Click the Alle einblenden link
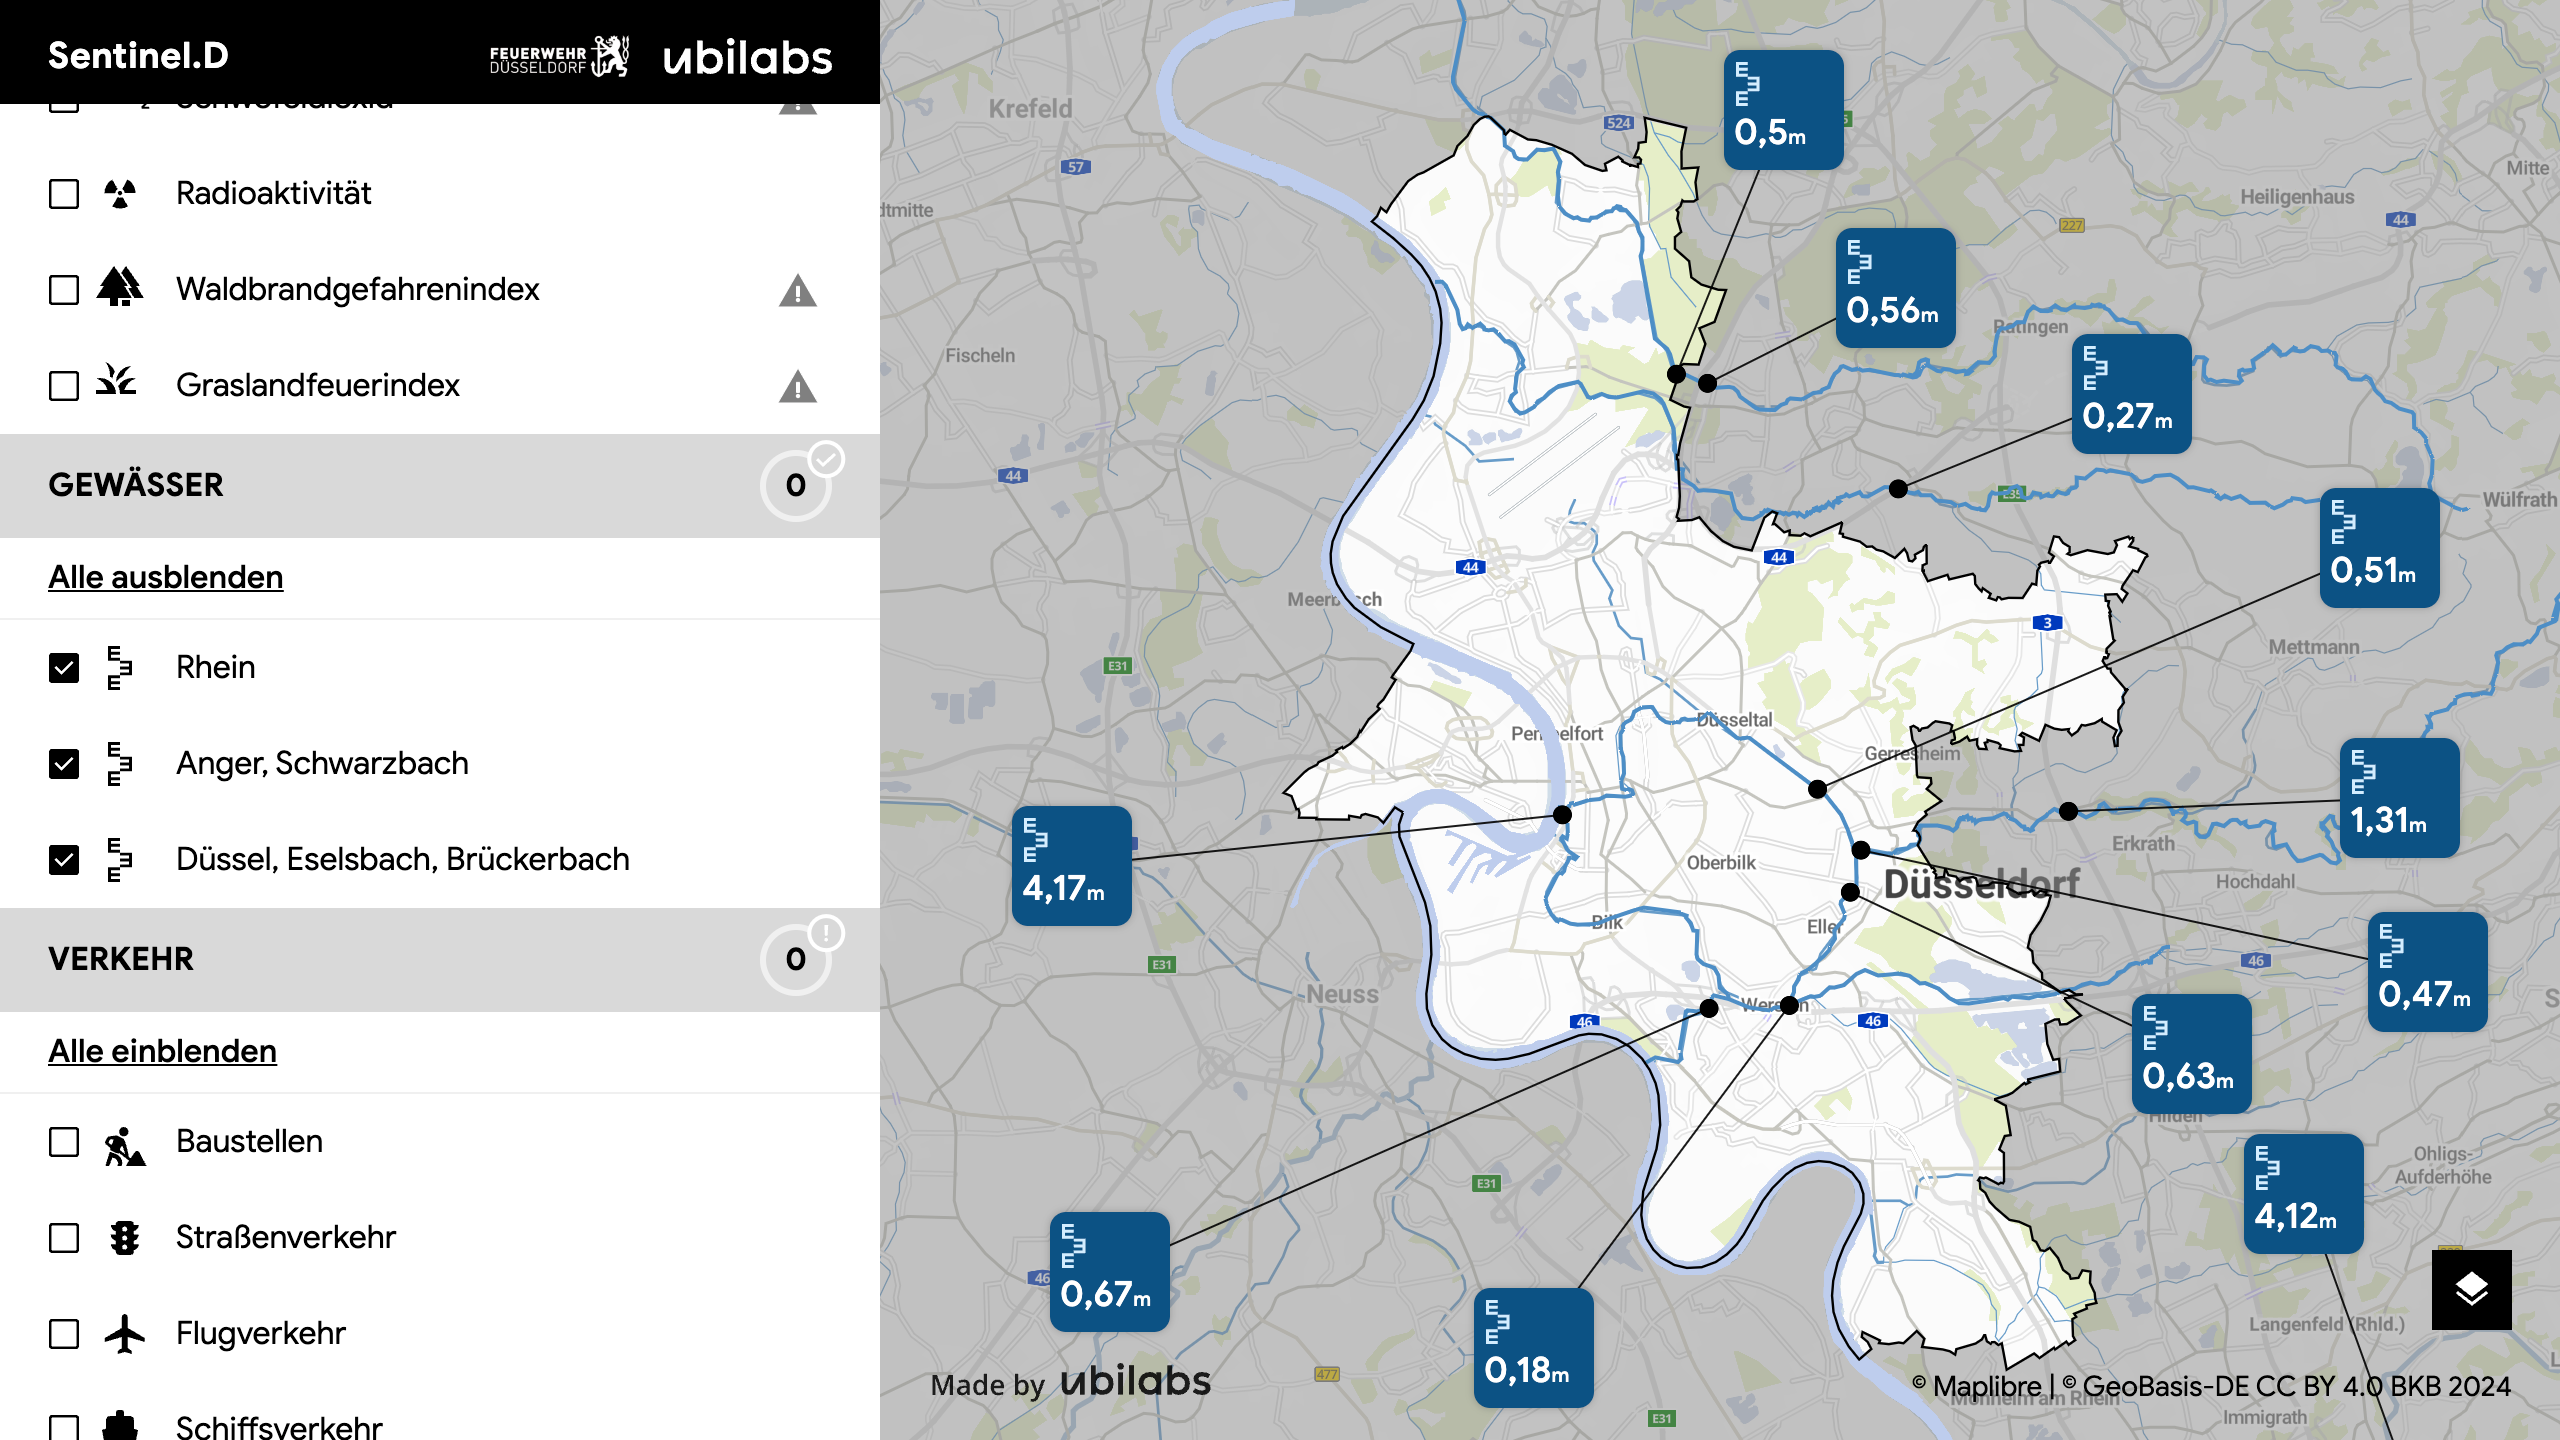Screen dimensions: 2560x1440 pos(162,1051)
